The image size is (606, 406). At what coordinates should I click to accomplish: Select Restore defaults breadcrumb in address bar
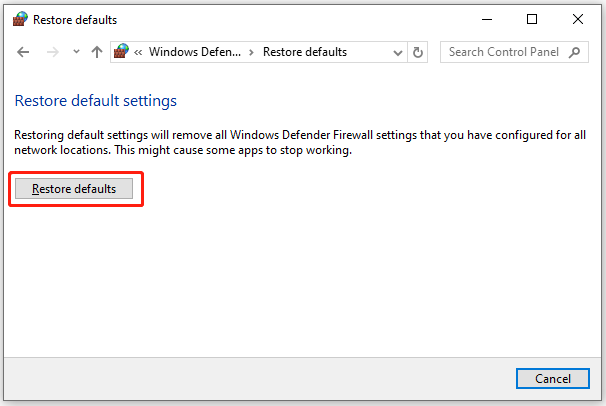tap(305, 52)
